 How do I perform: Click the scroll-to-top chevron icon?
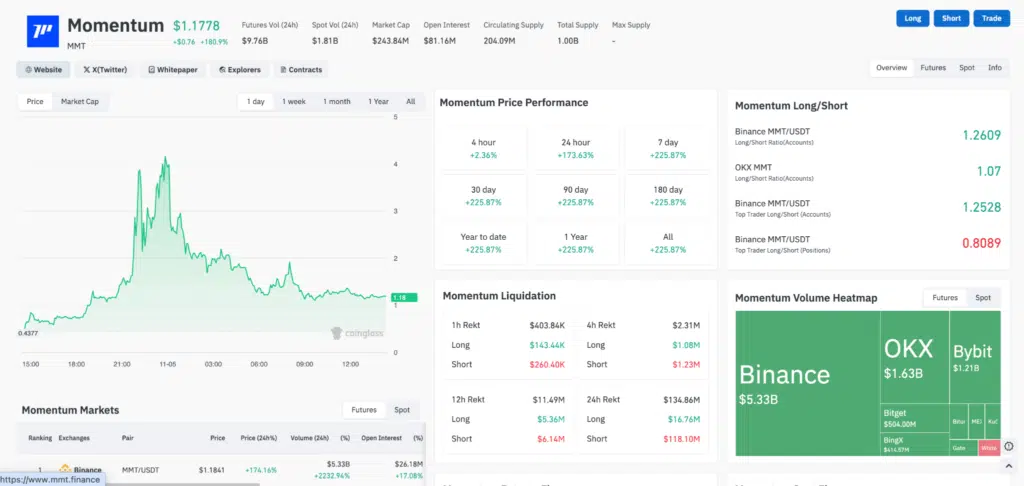point(1008,469)
